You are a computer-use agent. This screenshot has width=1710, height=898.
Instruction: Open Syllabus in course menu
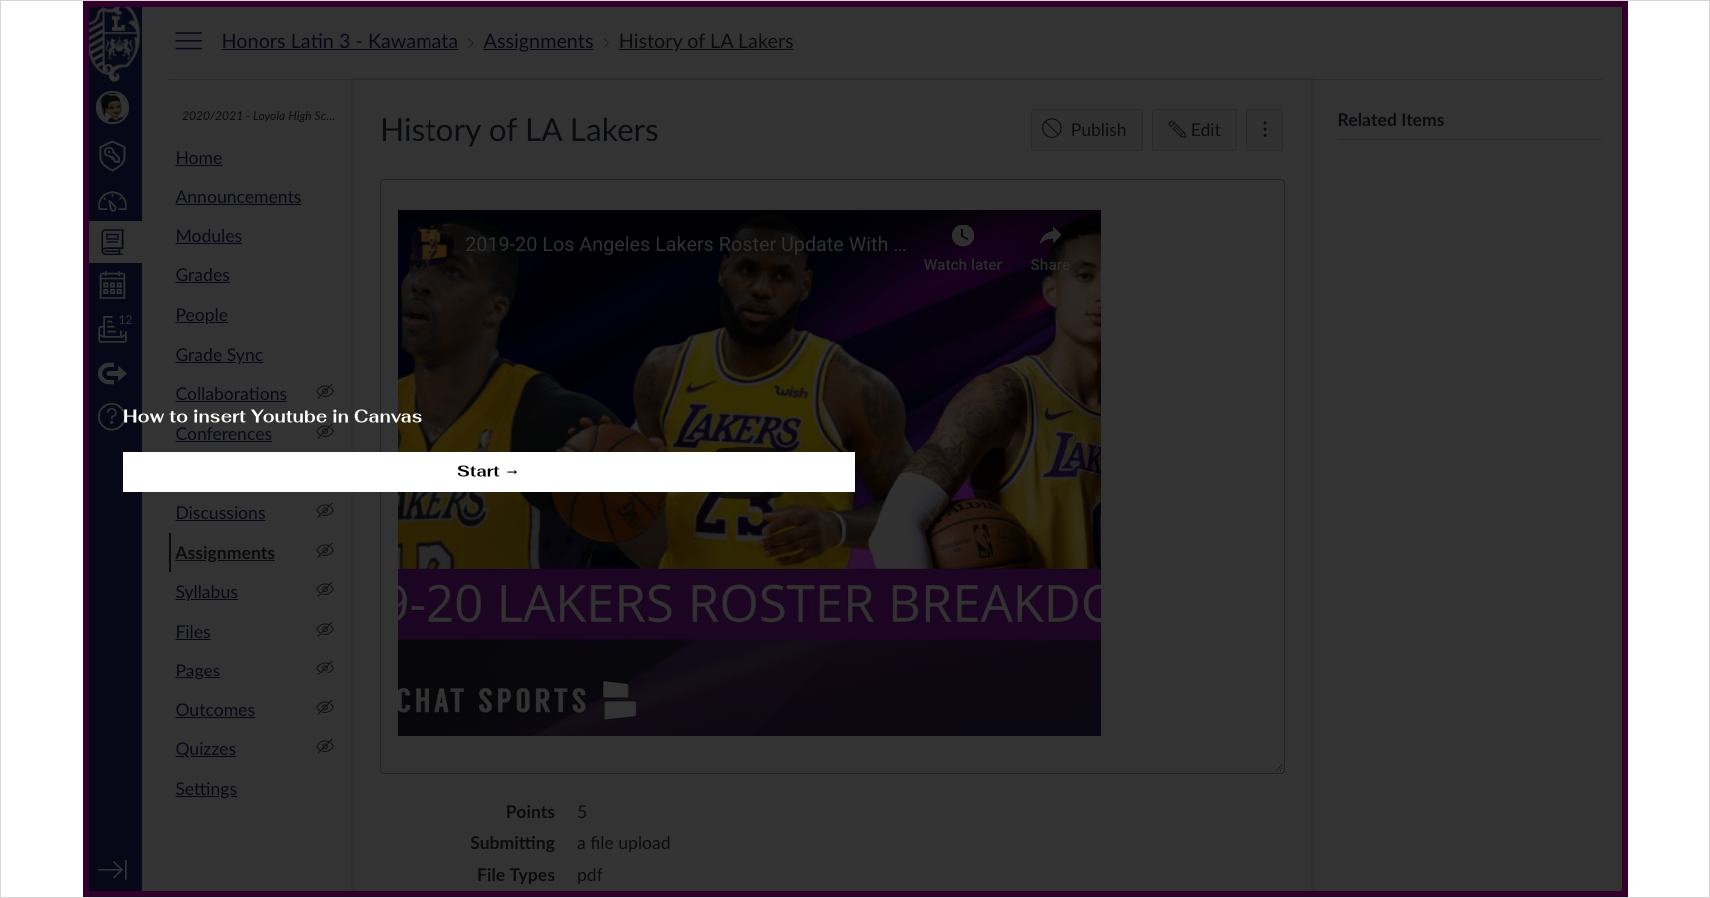206,592
